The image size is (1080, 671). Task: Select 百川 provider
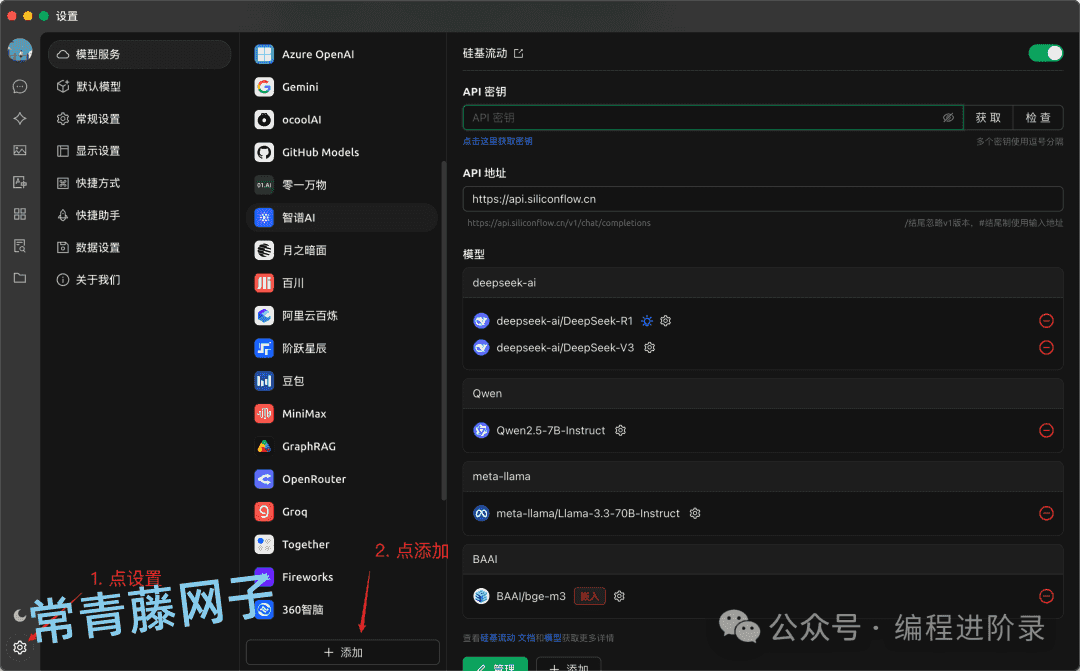click(342, 283)
